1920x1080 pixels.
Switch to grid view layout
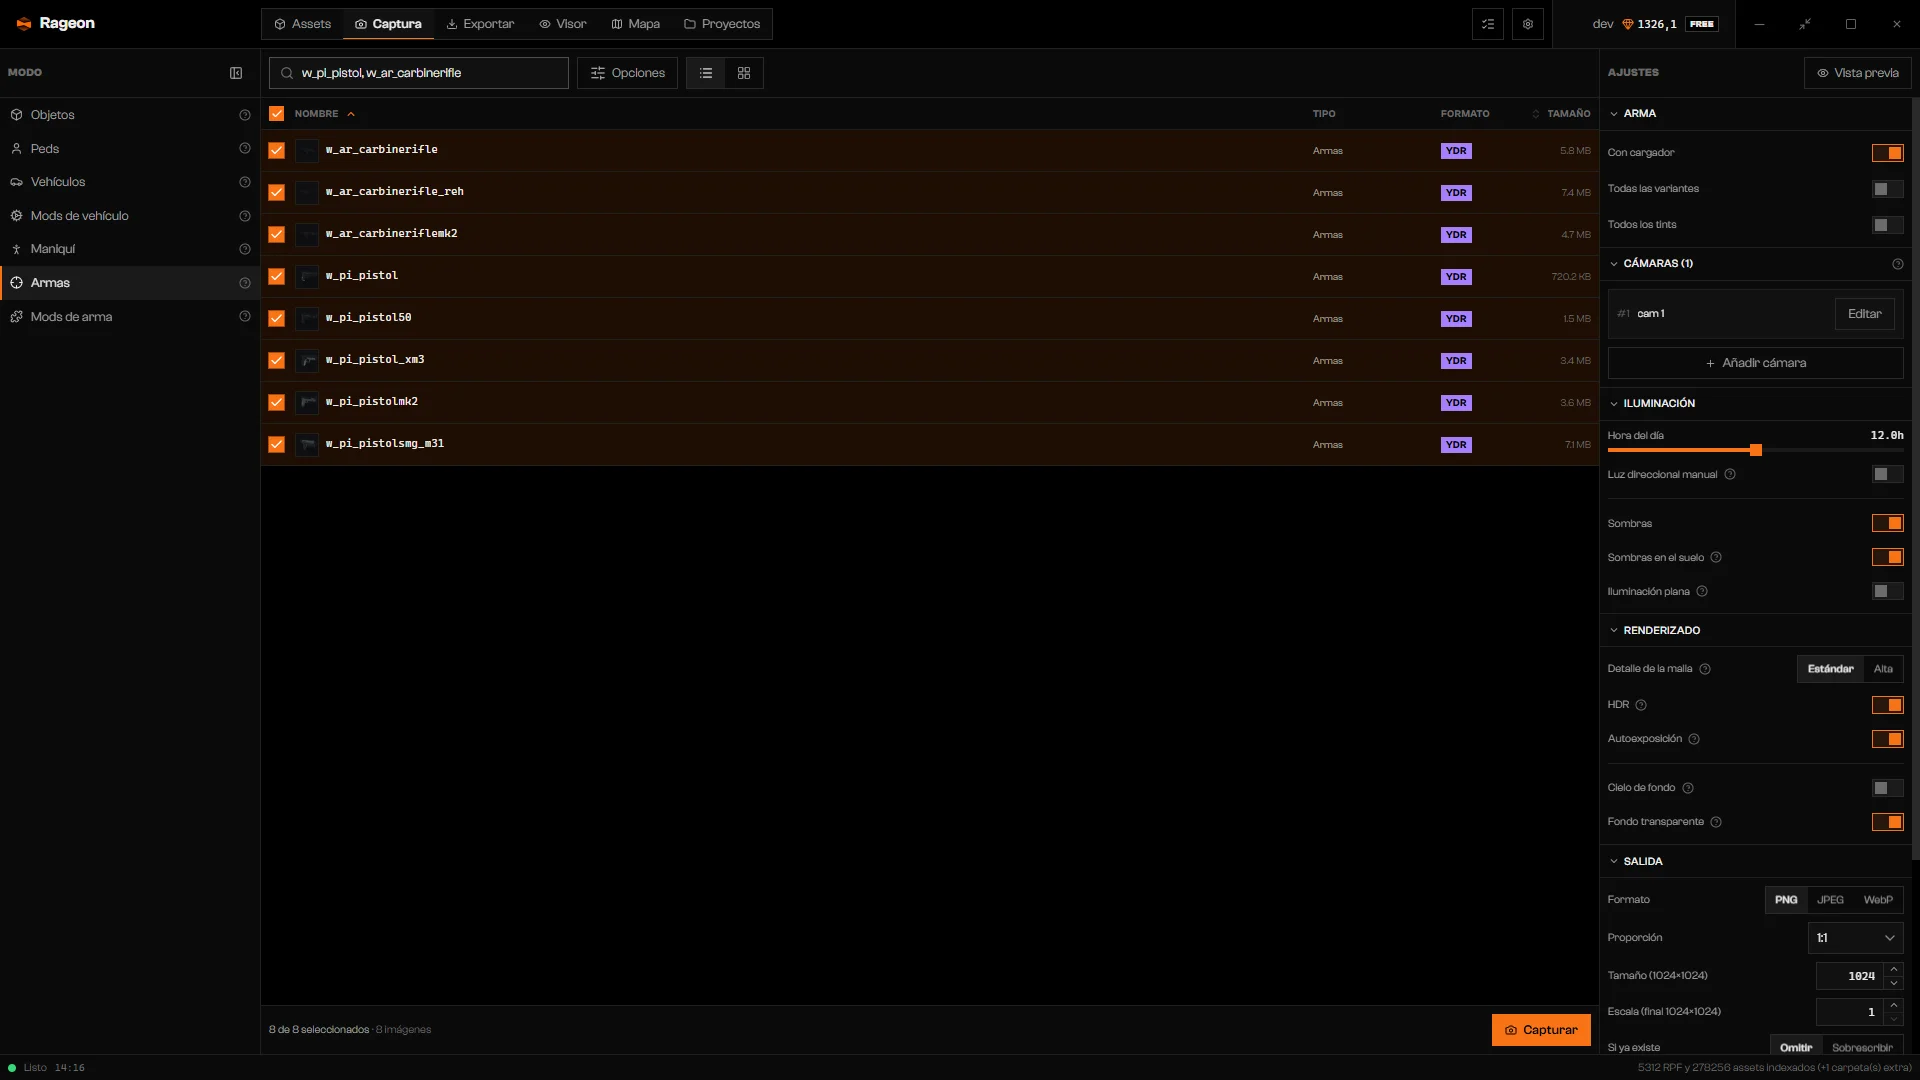pyautogui.click(x=744, y=73)
